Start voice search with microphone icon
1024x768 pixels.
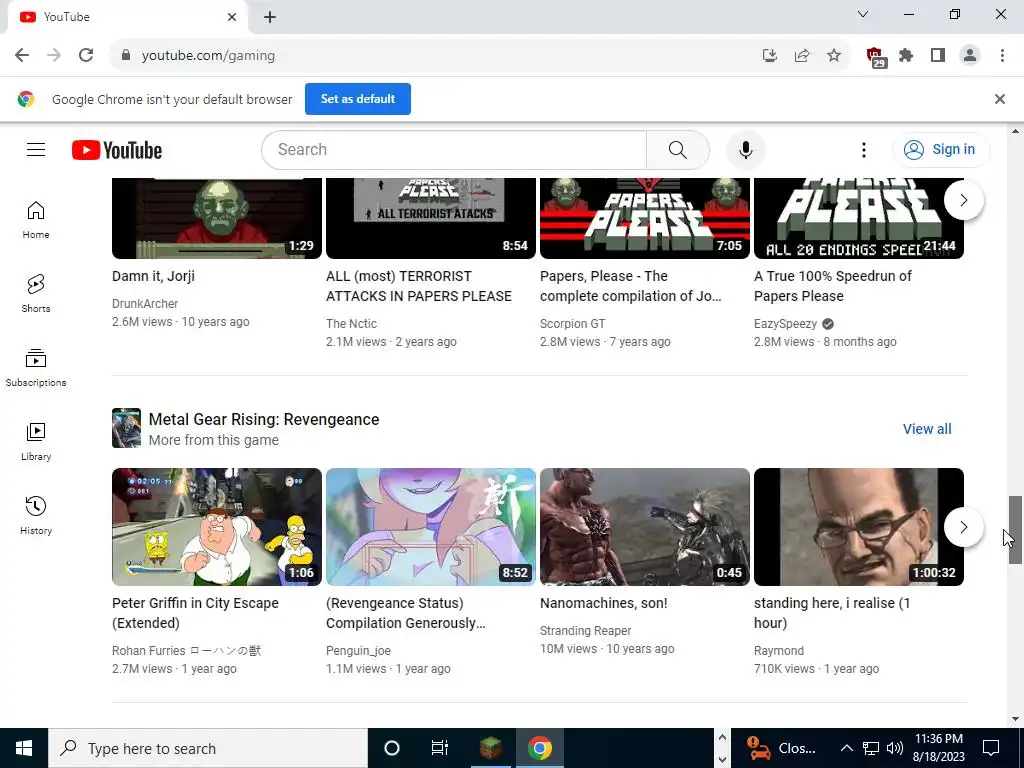pyautogui.click(x=746, y=150)
